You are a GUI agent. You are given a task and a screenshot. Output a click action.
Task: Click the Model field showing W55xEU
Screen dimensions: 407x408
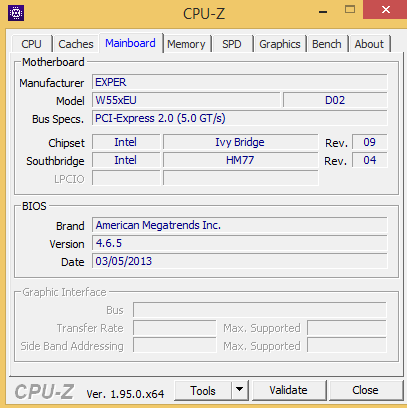[186, 100]
